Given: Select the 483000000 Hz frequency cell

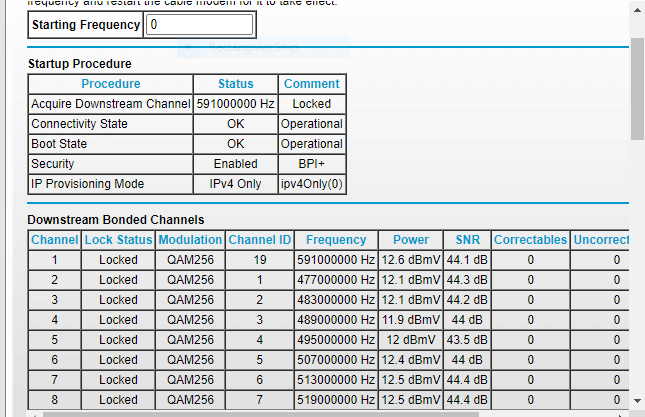Looking at the screenshot, I should pyautogui.click(x=336, y=300).
